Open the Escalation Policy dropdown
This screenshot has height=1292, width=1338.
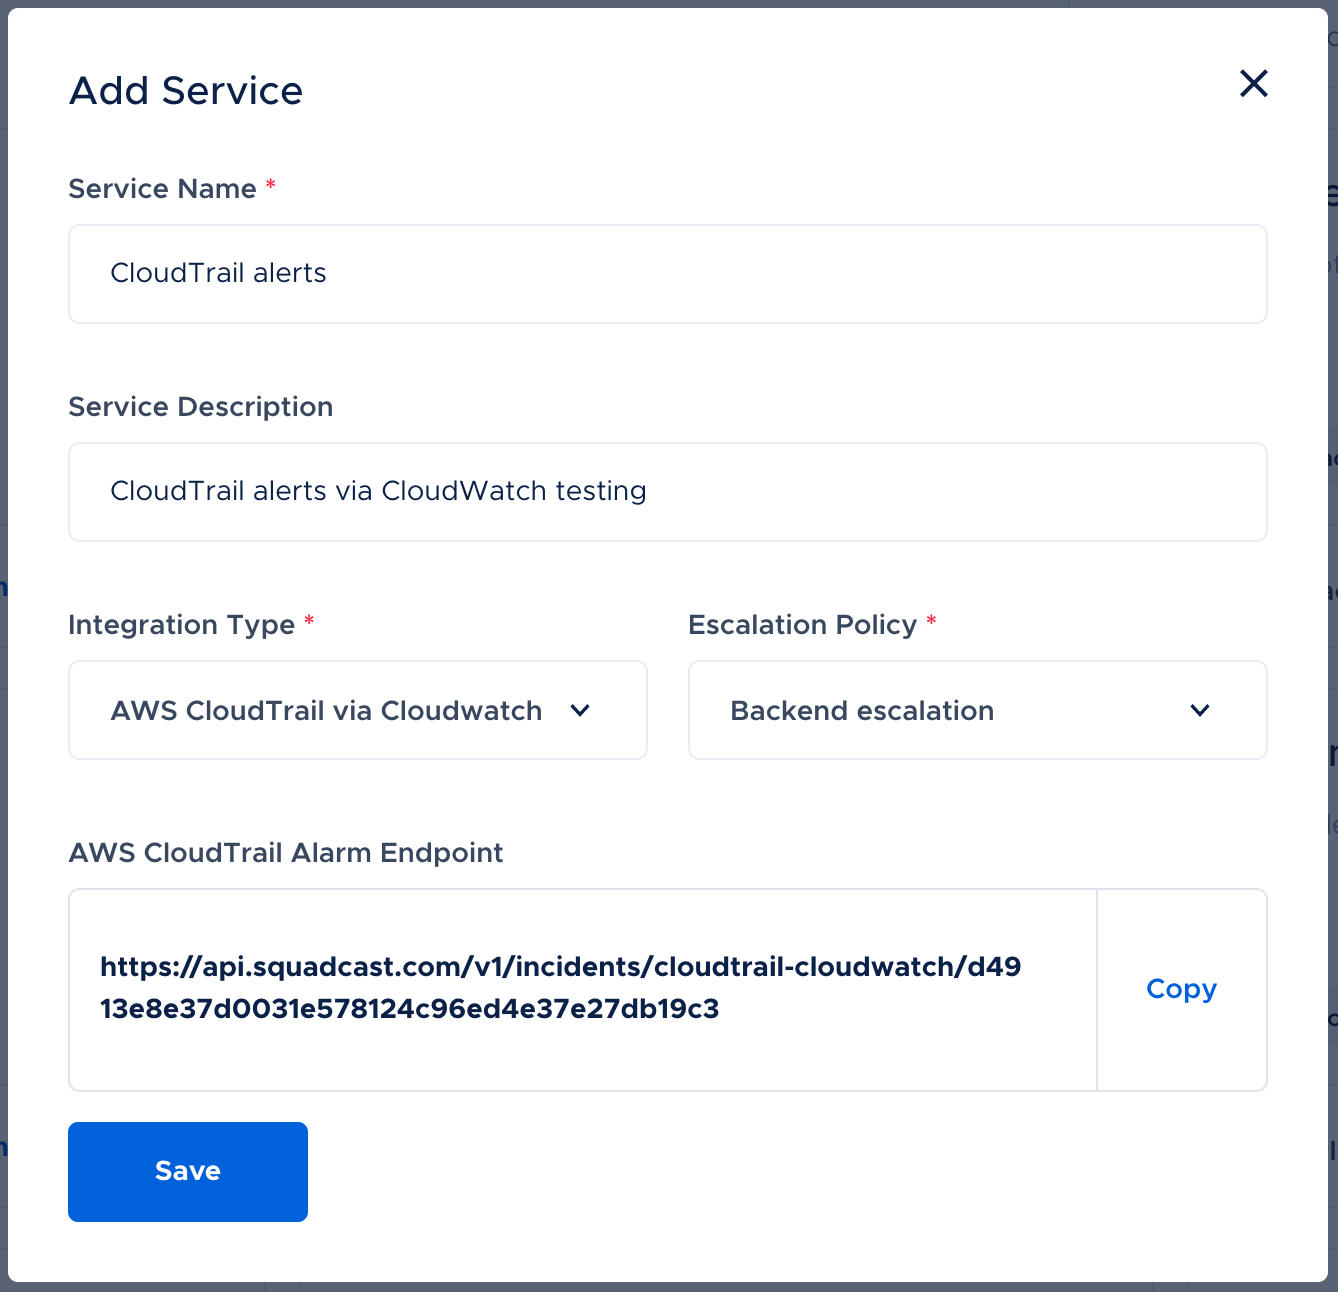point(978,710)
